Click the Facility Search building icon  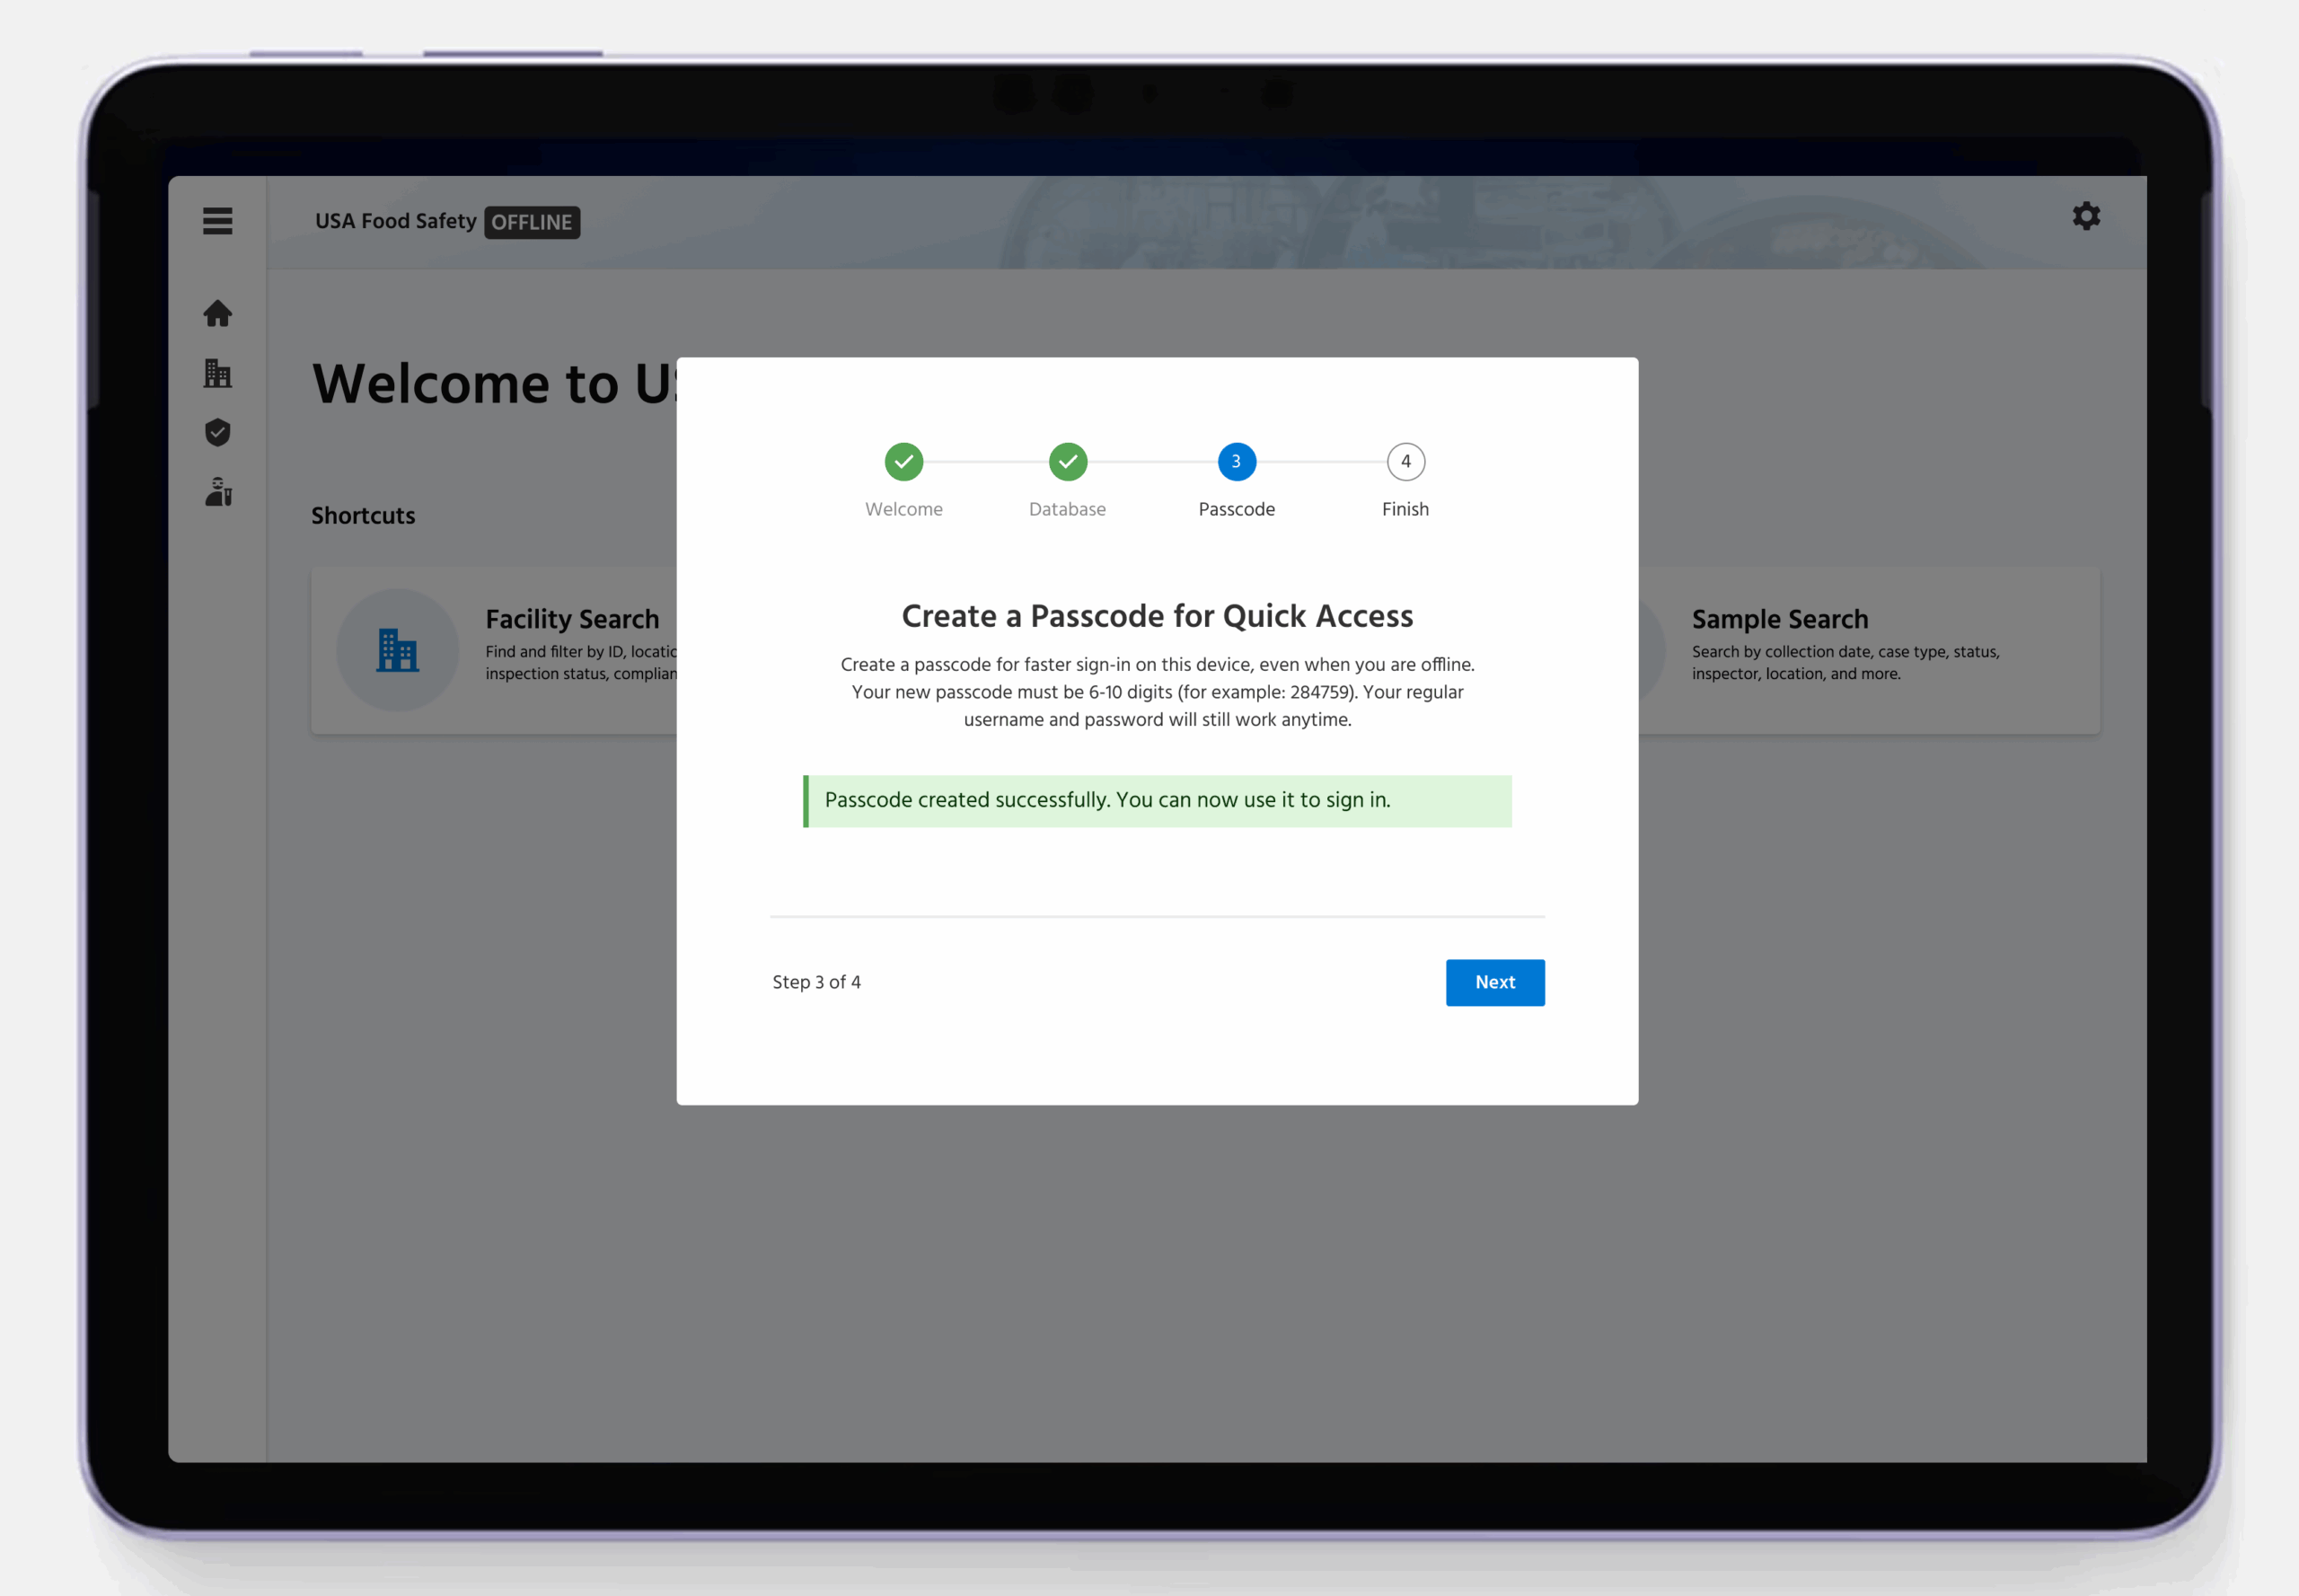397,650
